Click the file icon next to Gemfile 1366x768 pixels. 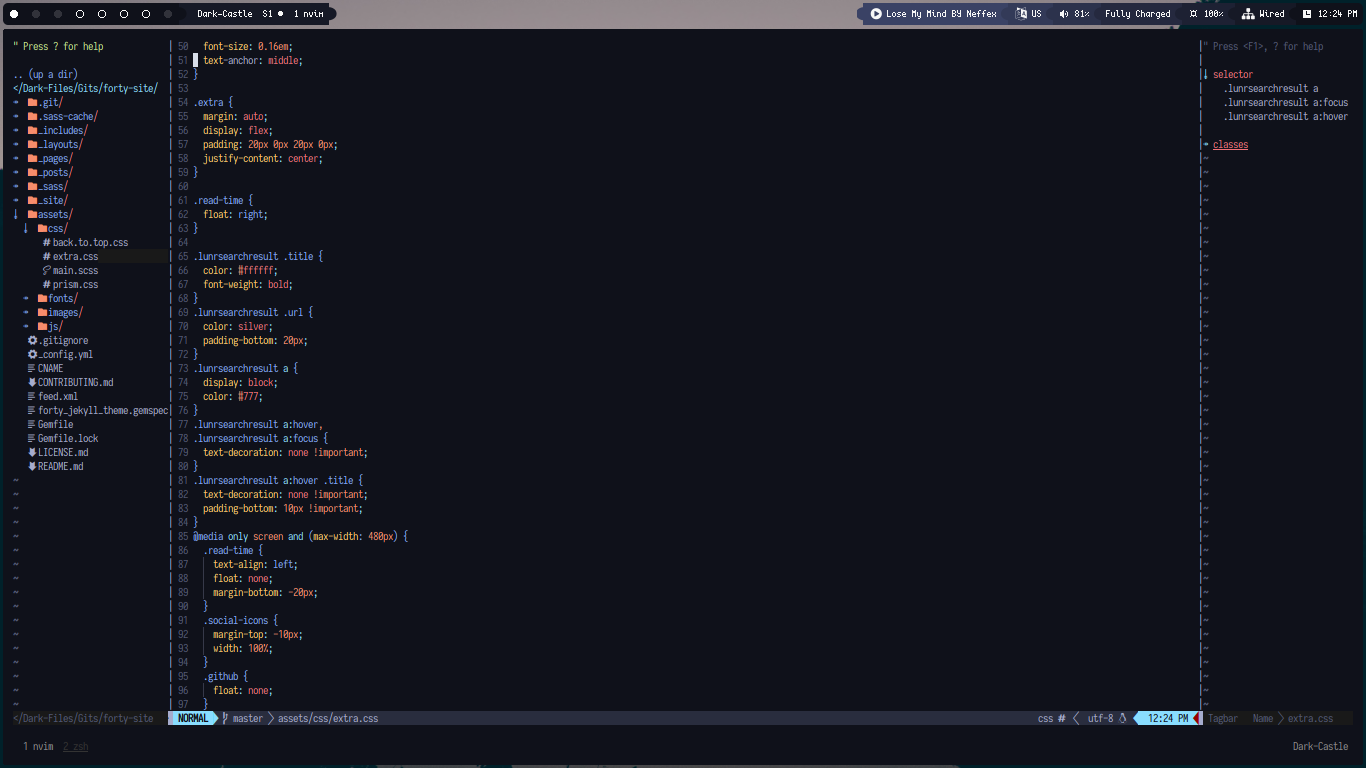(x=31, y=424)
